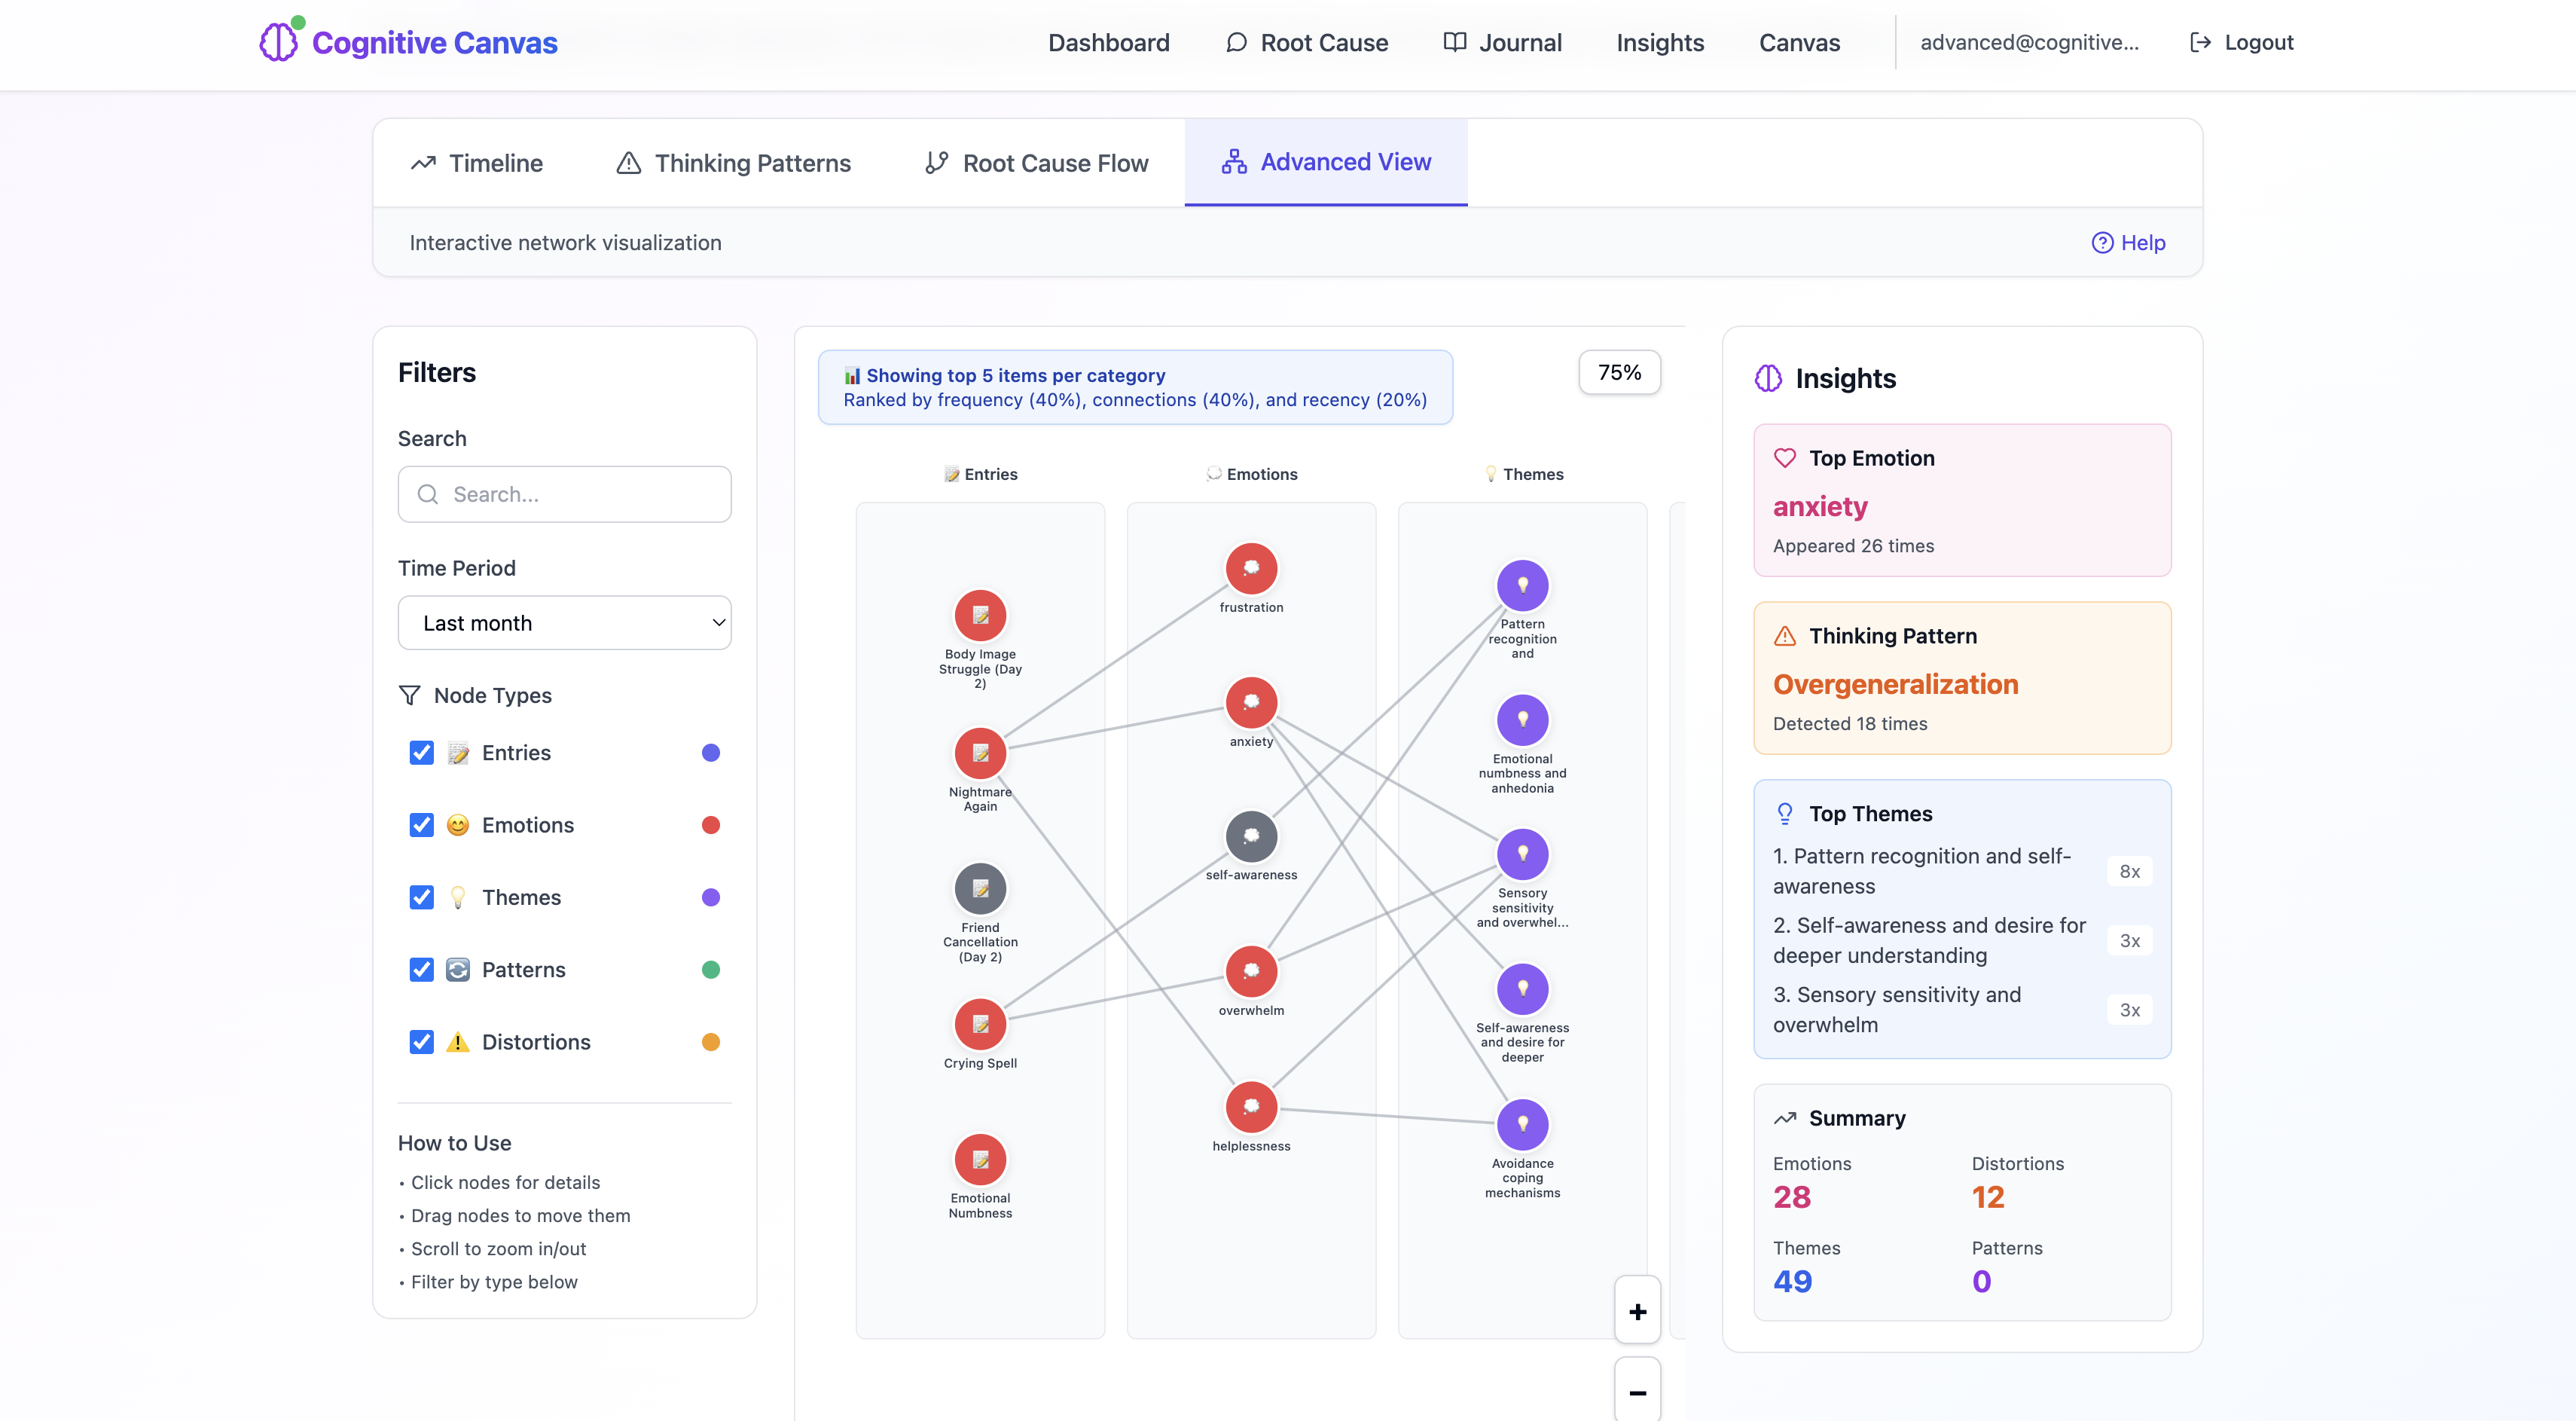Open the Avoidance coping mechanisms theme node
The image size is (2576, 1421).
pyautogui.click(x=1522, y=1125)
